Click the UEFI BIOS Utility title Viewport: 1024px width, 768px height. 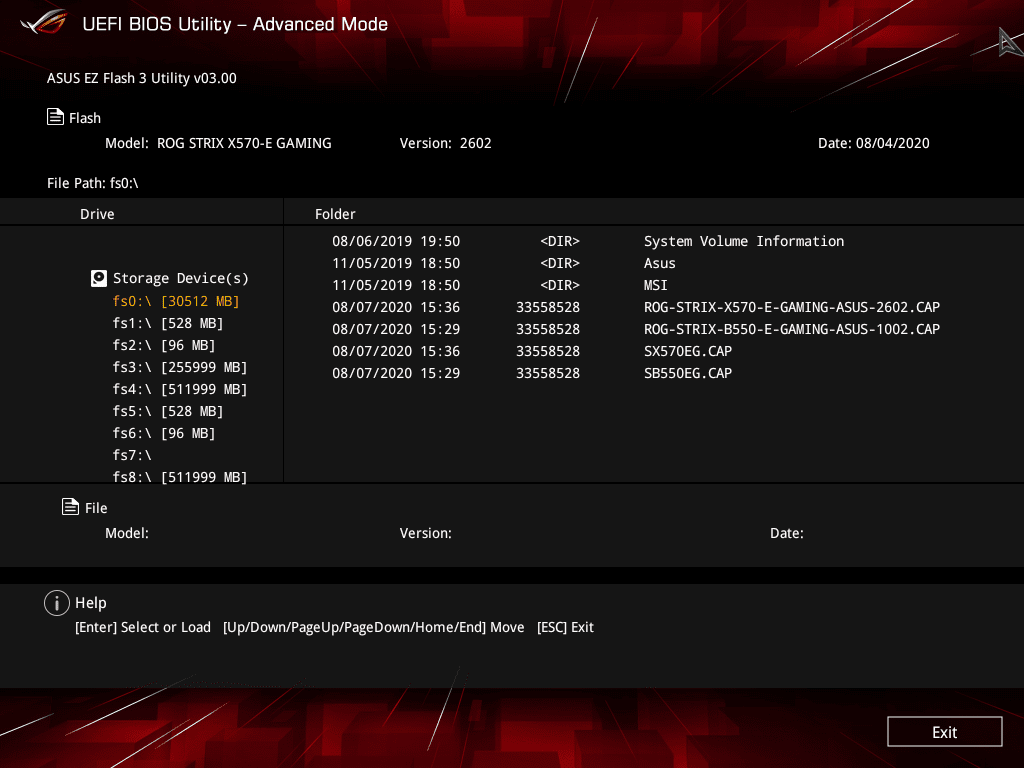pyautogui.click(x=235, y=24)
